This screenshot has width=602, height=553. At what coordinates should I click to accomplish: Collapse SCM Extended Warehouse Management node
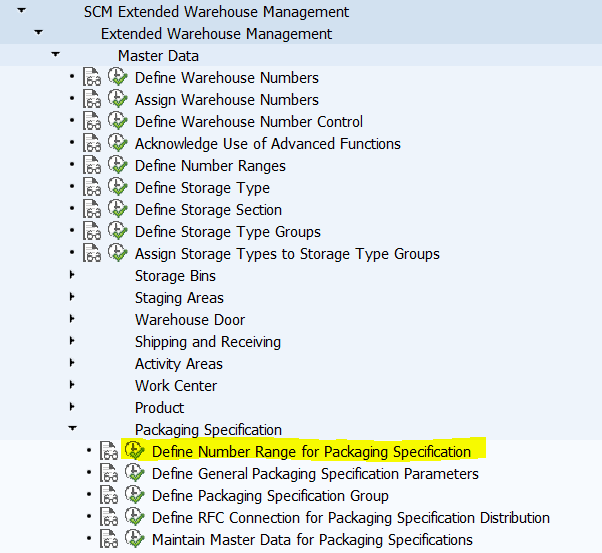tap(22, 10)
